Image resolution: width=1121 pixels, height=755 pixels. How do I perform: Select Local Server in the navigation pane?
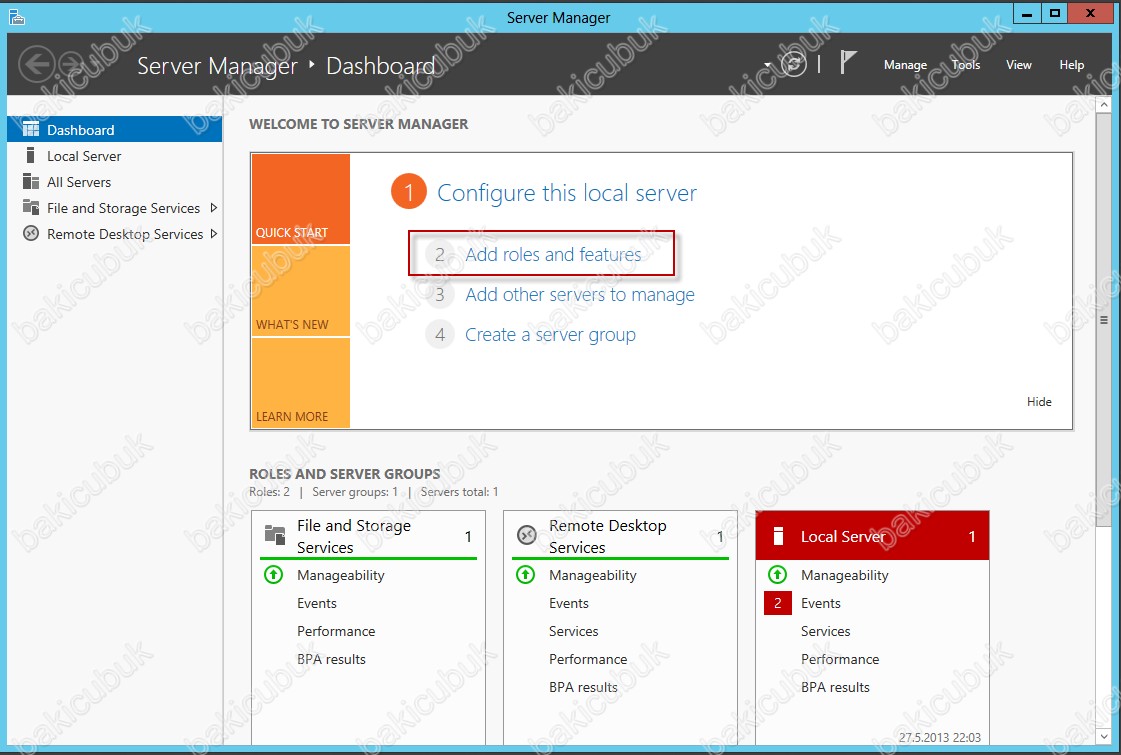click(x=114, y=156)
